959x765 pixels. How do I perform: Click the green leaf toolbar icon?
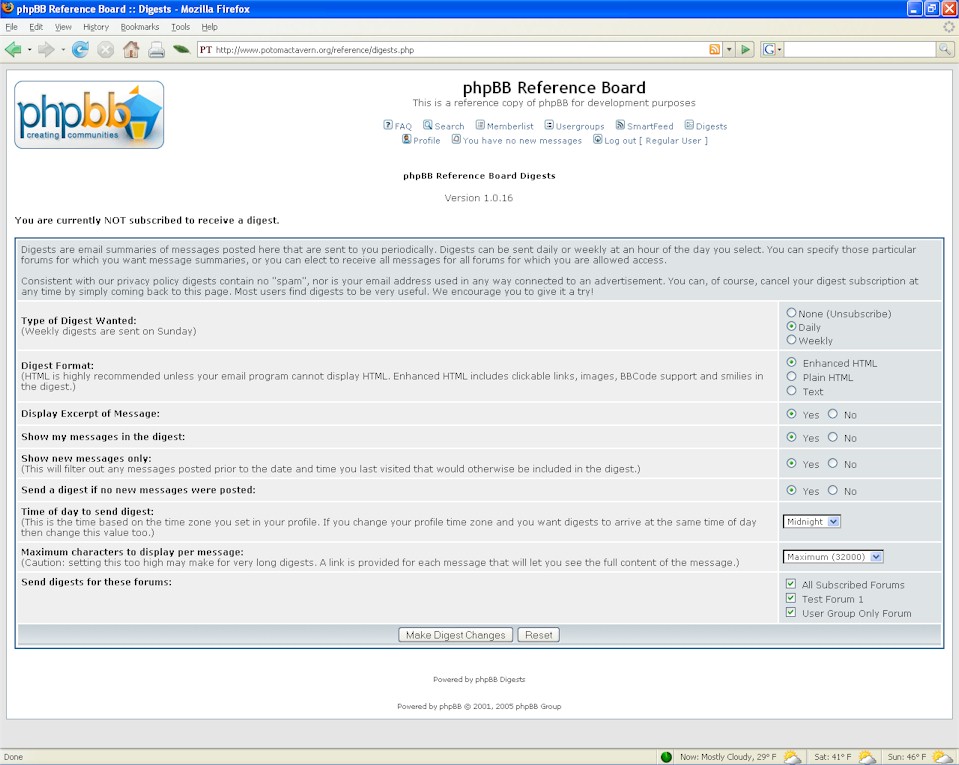point(181,49)
